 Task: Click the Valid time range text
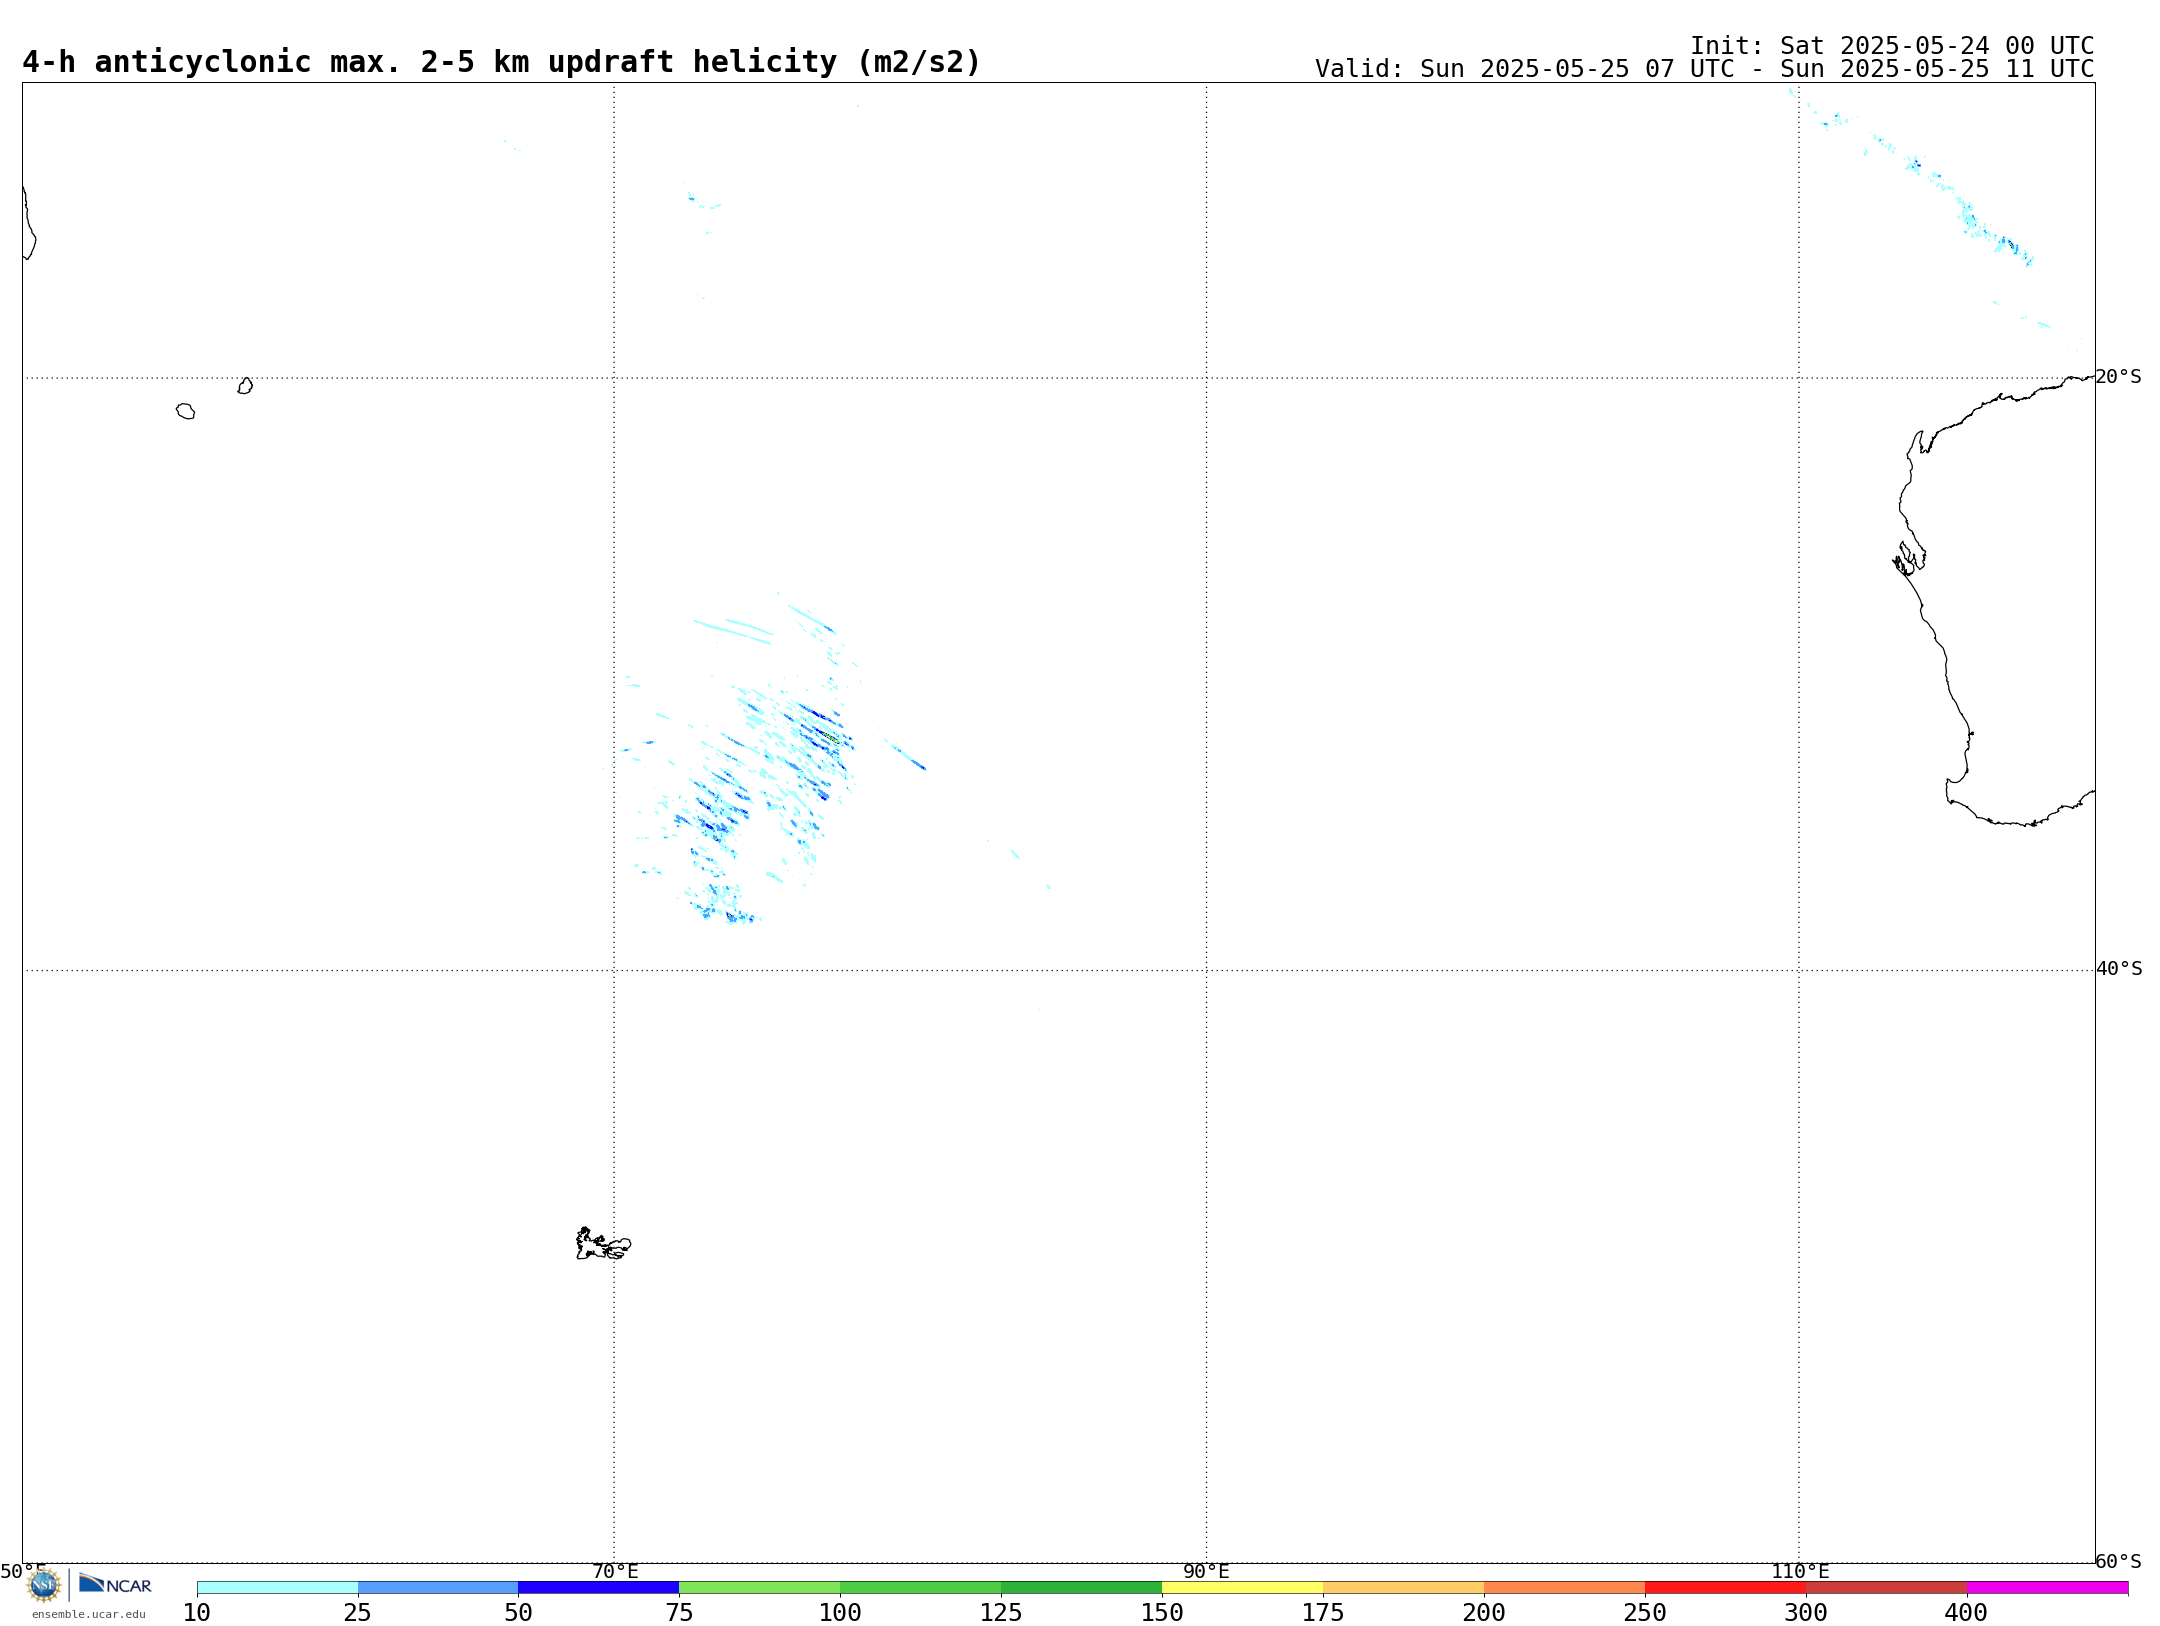click(1705, 69)
